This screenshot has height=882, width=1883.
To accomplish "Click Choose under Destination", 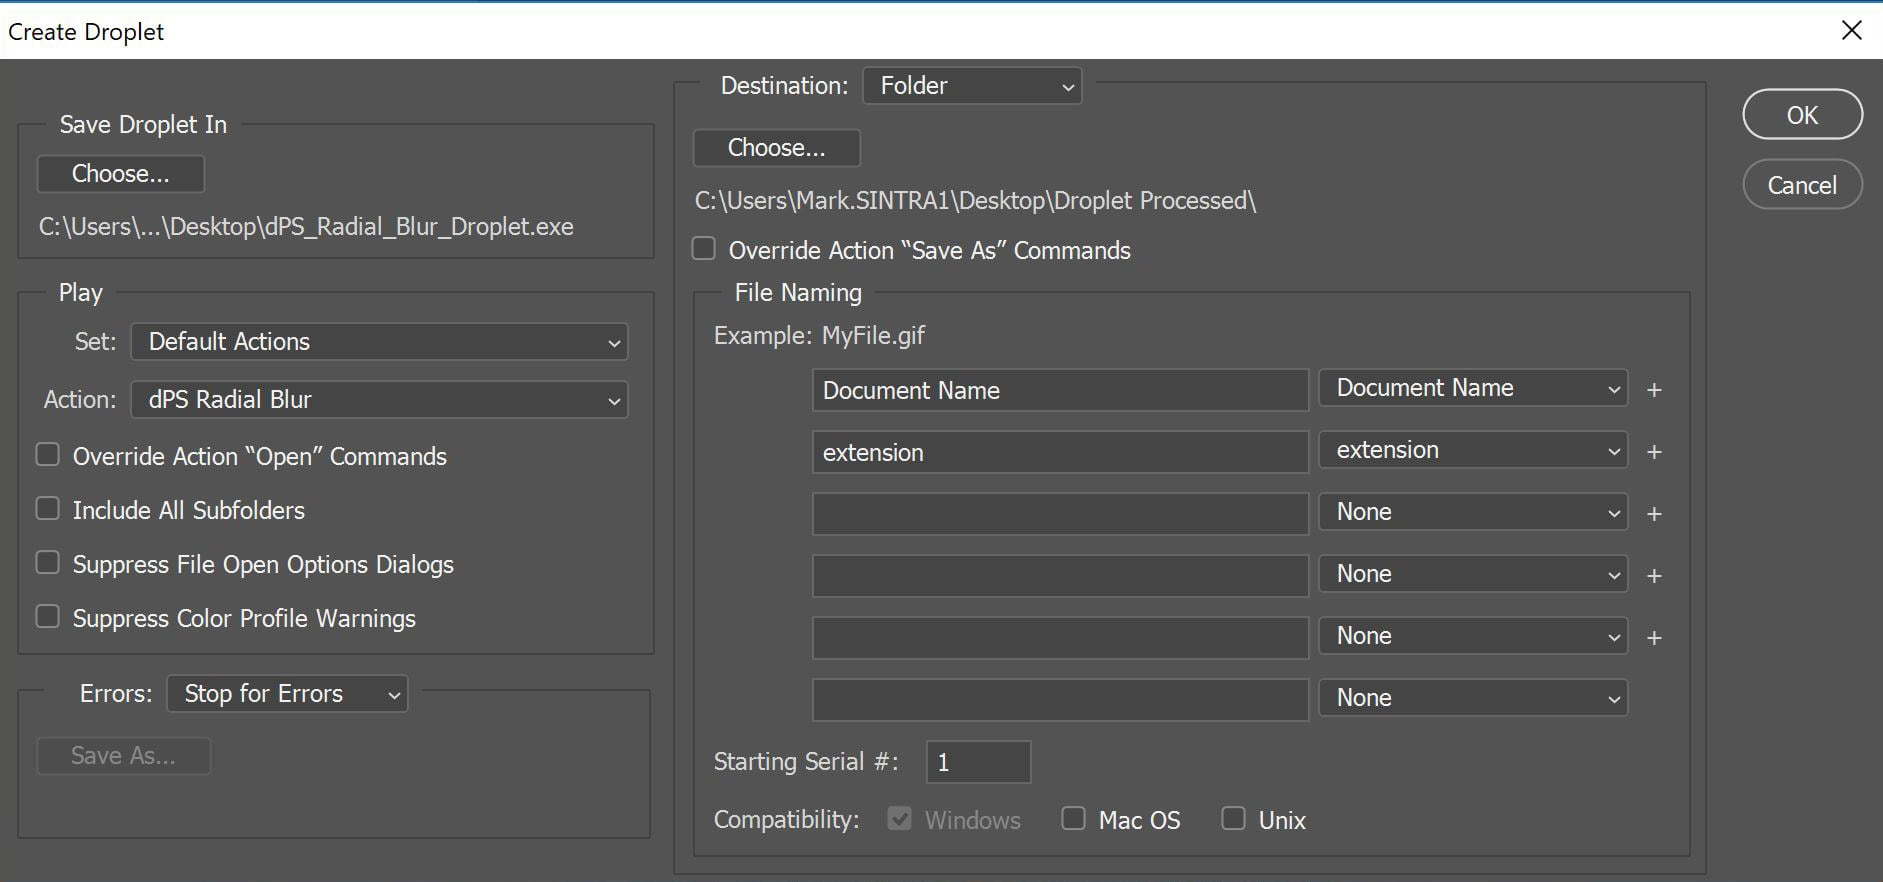I will (x=777, y=148).
